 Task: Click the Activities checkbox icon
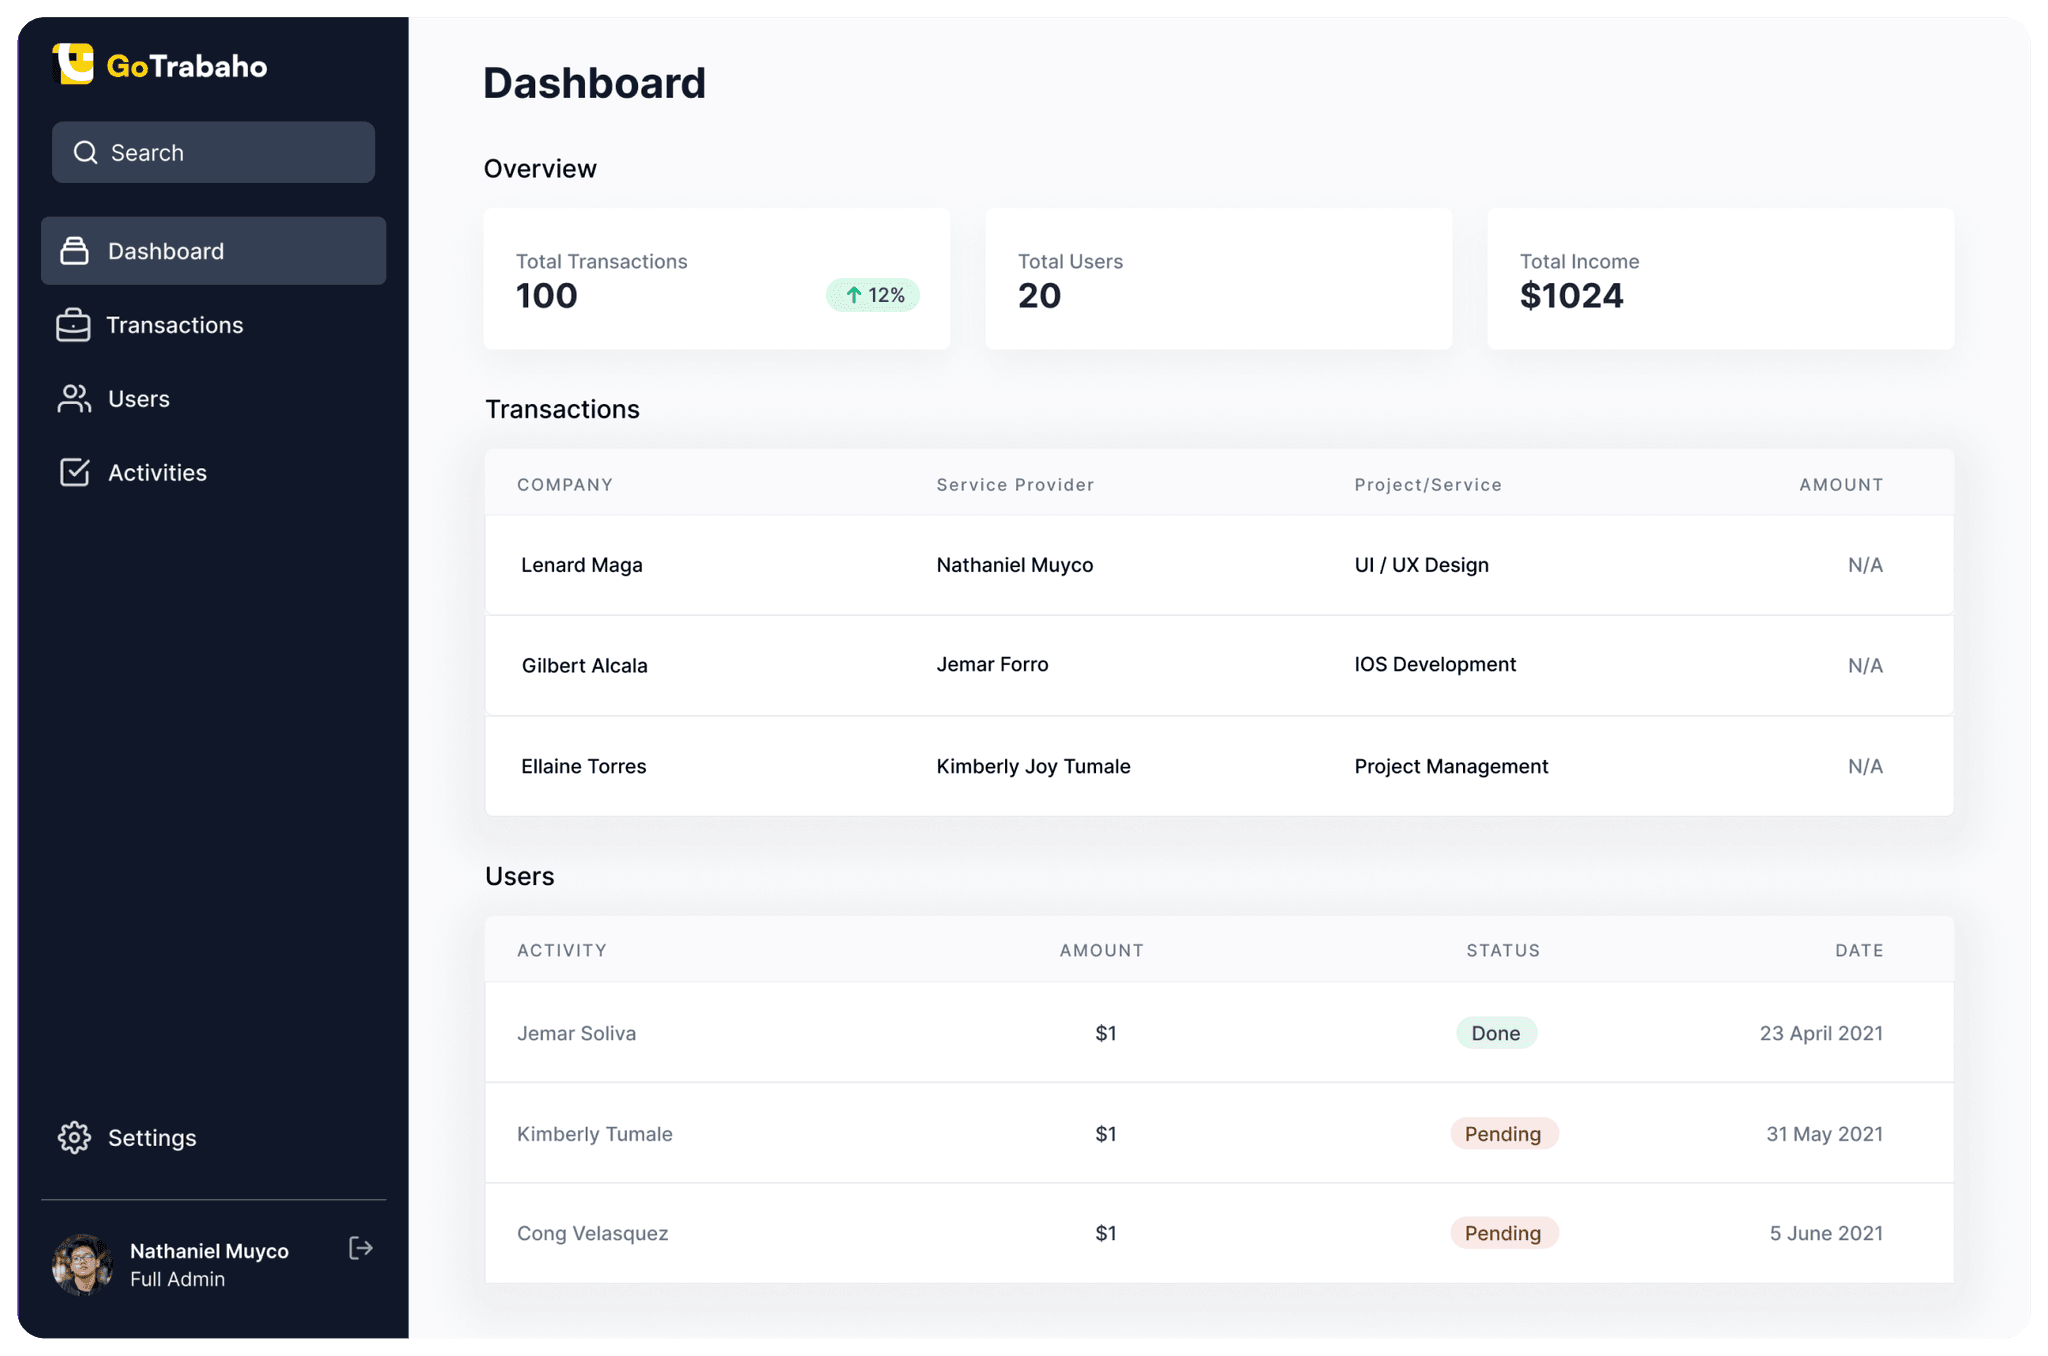74,472
